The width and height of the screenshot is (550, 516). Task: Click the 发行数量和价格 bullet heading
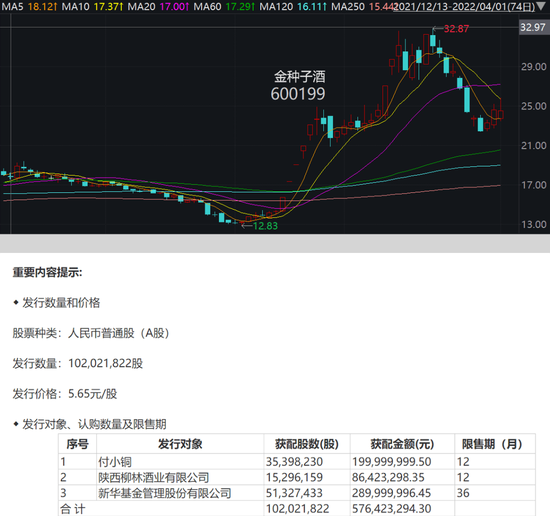(61, 303)
